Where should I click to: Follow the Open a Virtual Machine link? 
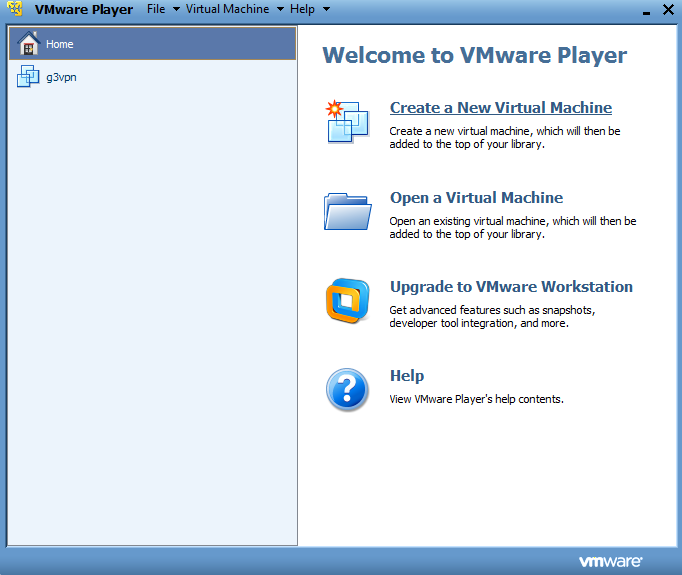[x=476, y=198]
